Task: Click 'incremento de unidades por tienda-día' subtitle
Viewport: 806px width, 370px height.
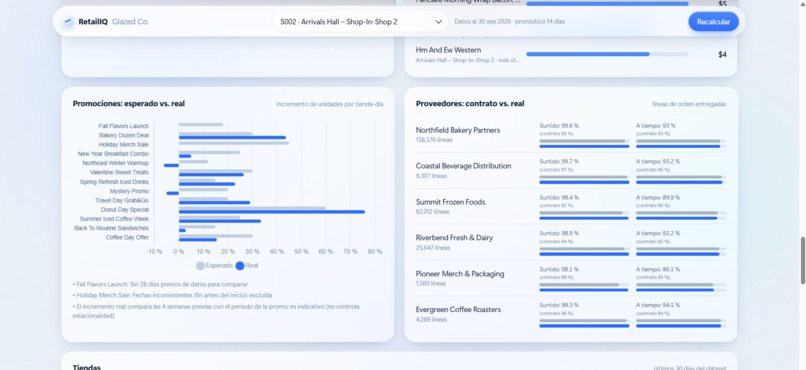Action: click(329, 104)
